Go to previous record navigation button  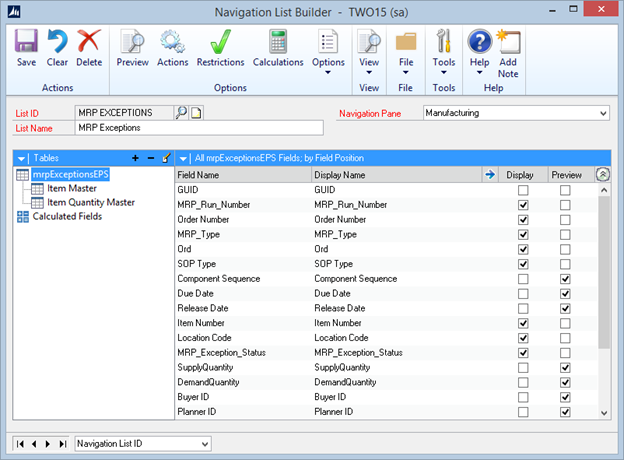click(34, 444)
